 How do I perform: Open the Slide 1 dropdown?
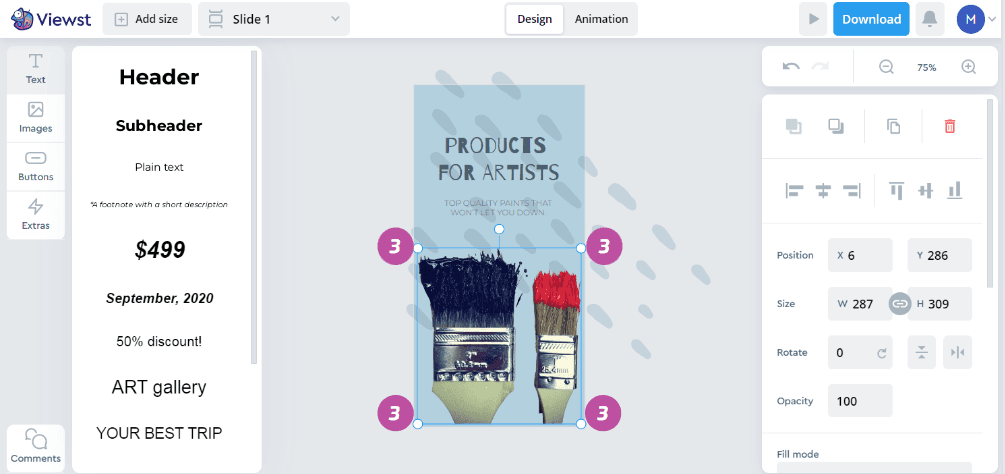click(x=274, y=19)
